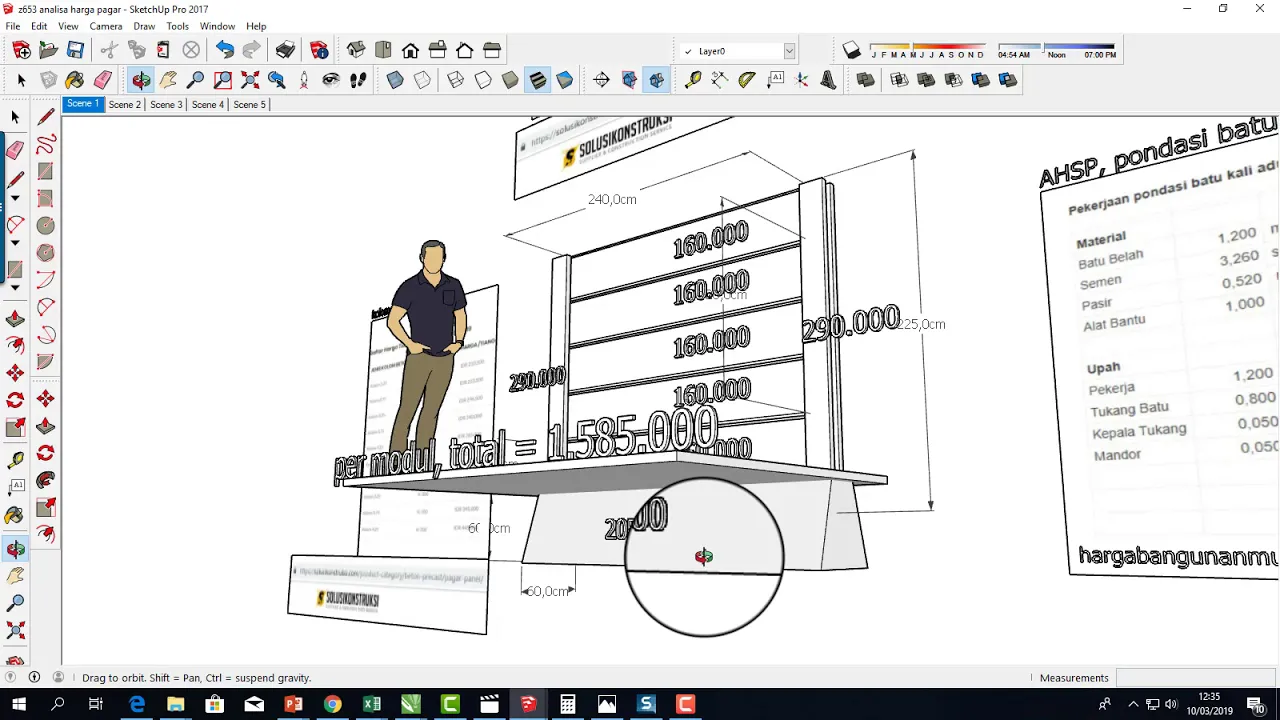Image resolution: width=1280 pixels, height=720 pixels.
Task: Click the Measurements input box
Action: click(1194, 678)
